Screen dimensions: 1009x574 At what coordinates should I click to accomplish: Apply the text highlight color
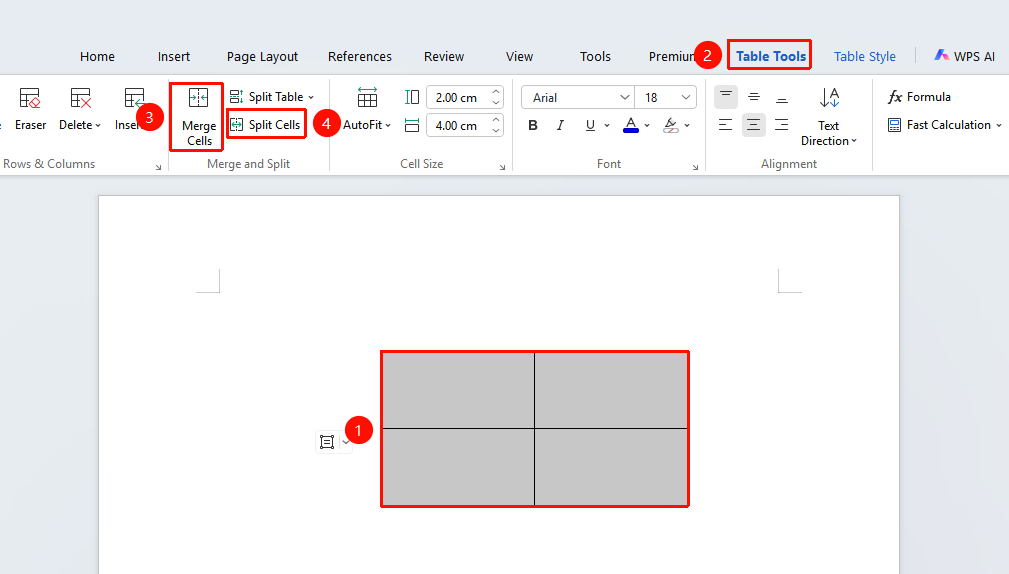pos(671,125)
